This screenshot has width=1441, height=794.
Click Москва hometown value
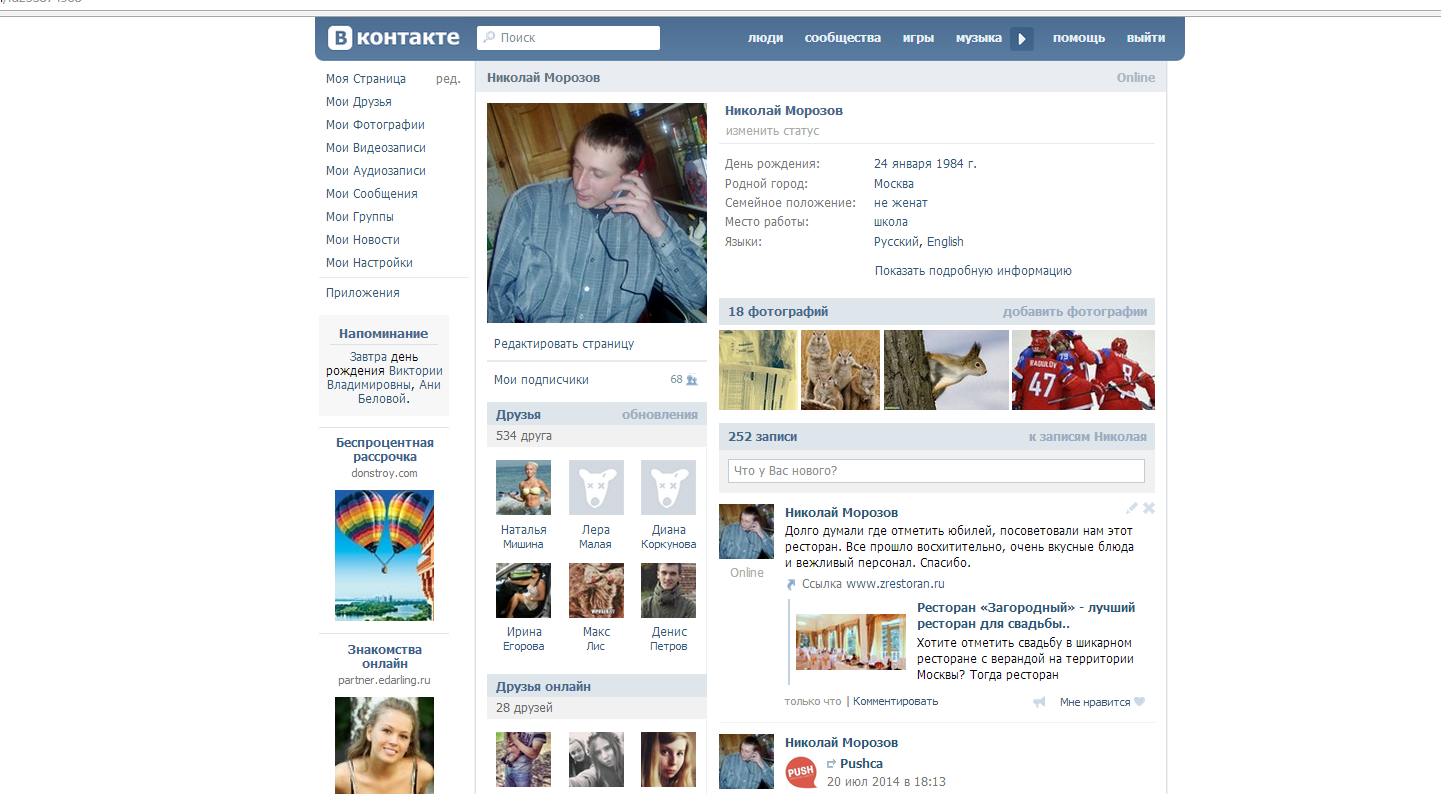[x=894, y=184]
